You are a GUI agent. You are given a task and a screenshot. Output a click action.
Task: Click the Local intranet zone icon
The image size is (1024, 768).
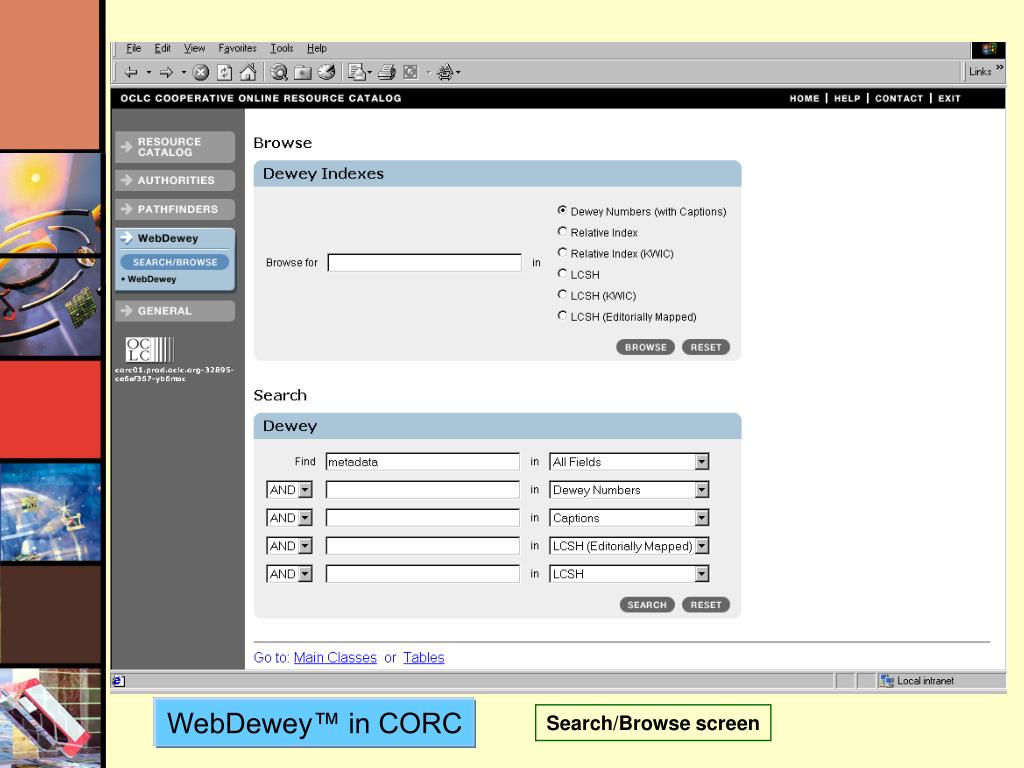tap(886, 680)
